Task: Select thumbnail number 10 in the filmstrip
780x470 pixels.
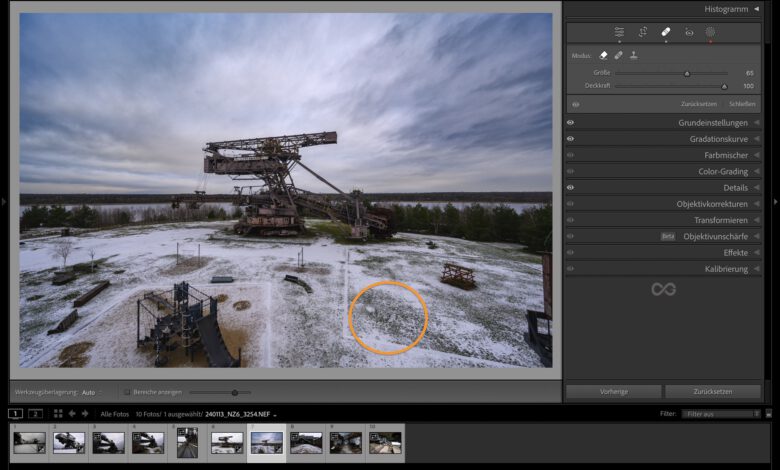Action: coord(385,442)
